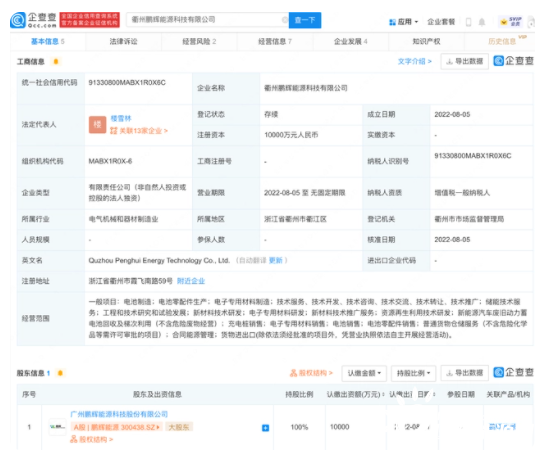Open the 股权结构 link above shareholder table
Image resolution: width=543 pixels, height=450 pixels.
pyautogui.click(x=311, y=373)
